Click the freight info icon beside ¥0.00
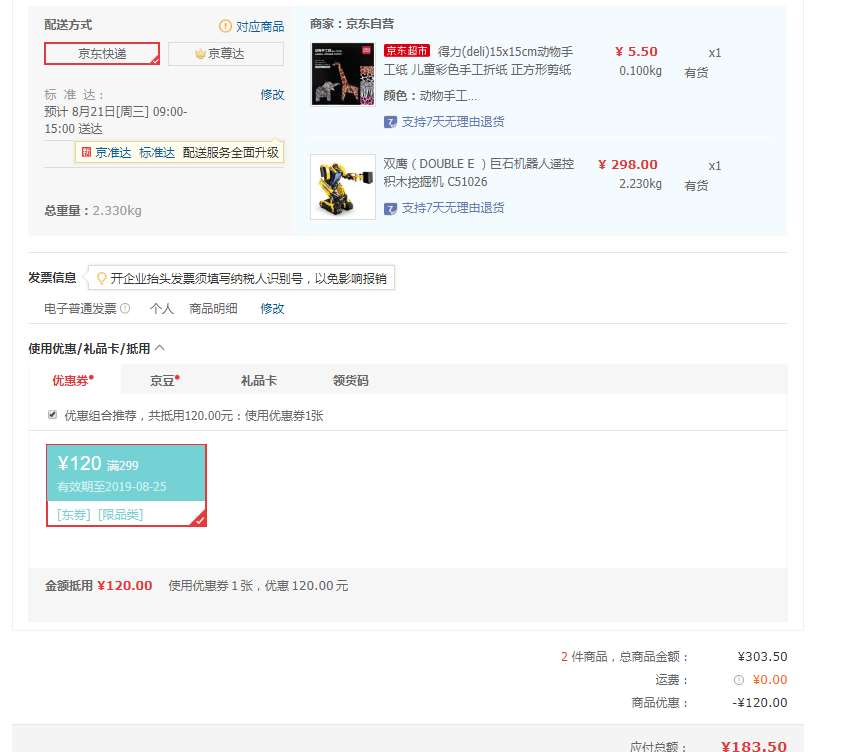The image size is (856, 752). tap(739, 680)
